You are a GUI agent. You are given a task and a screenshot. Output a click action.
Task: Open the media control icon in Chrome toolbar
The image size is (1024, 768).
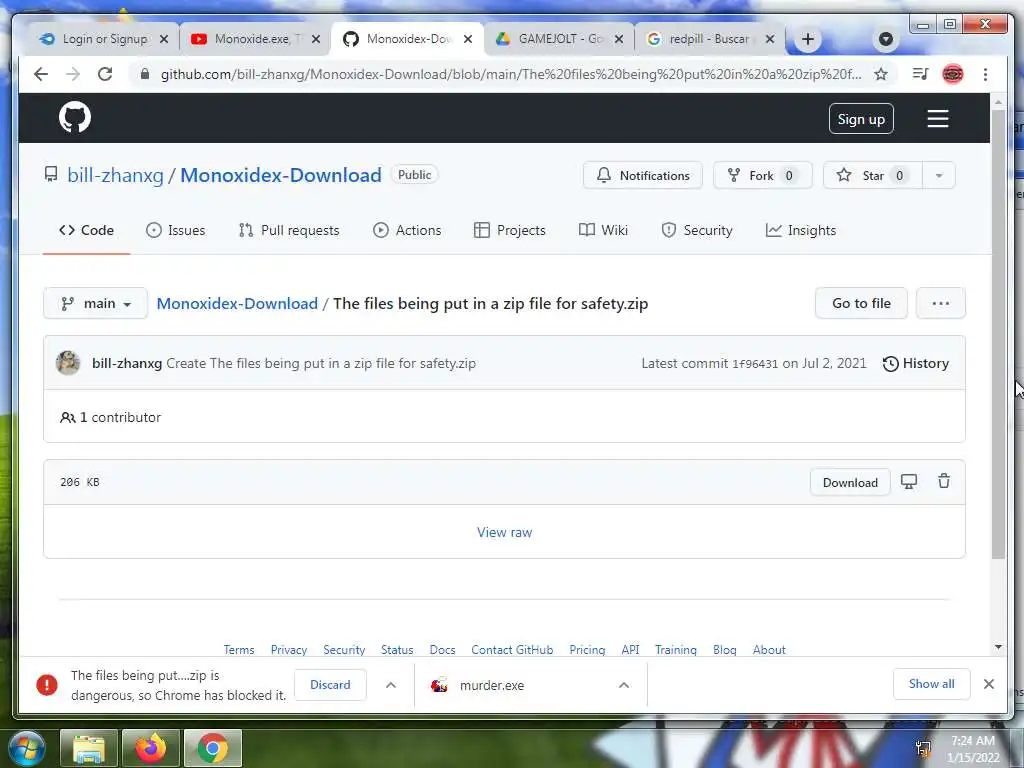(x=921, y=74)
